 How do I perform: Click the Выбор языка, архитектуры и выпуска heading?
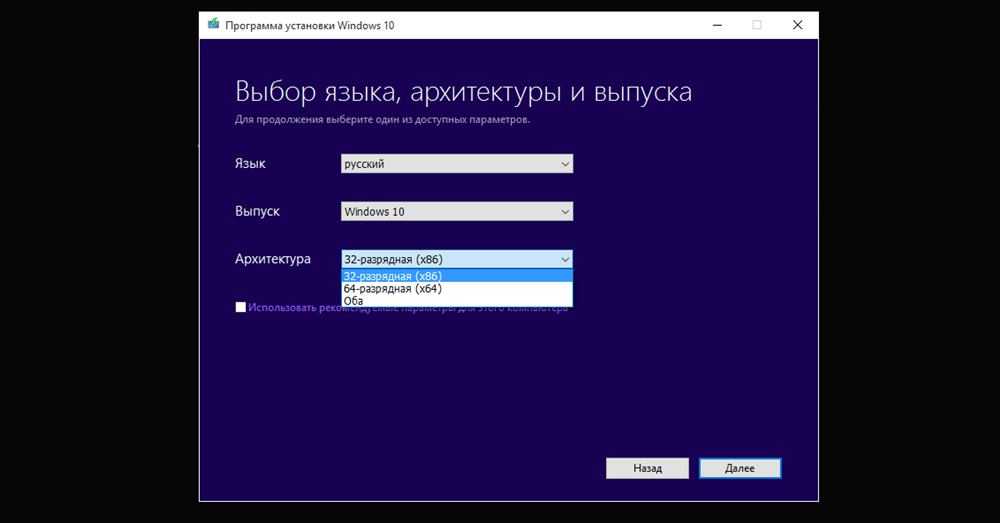coord(463,93)
